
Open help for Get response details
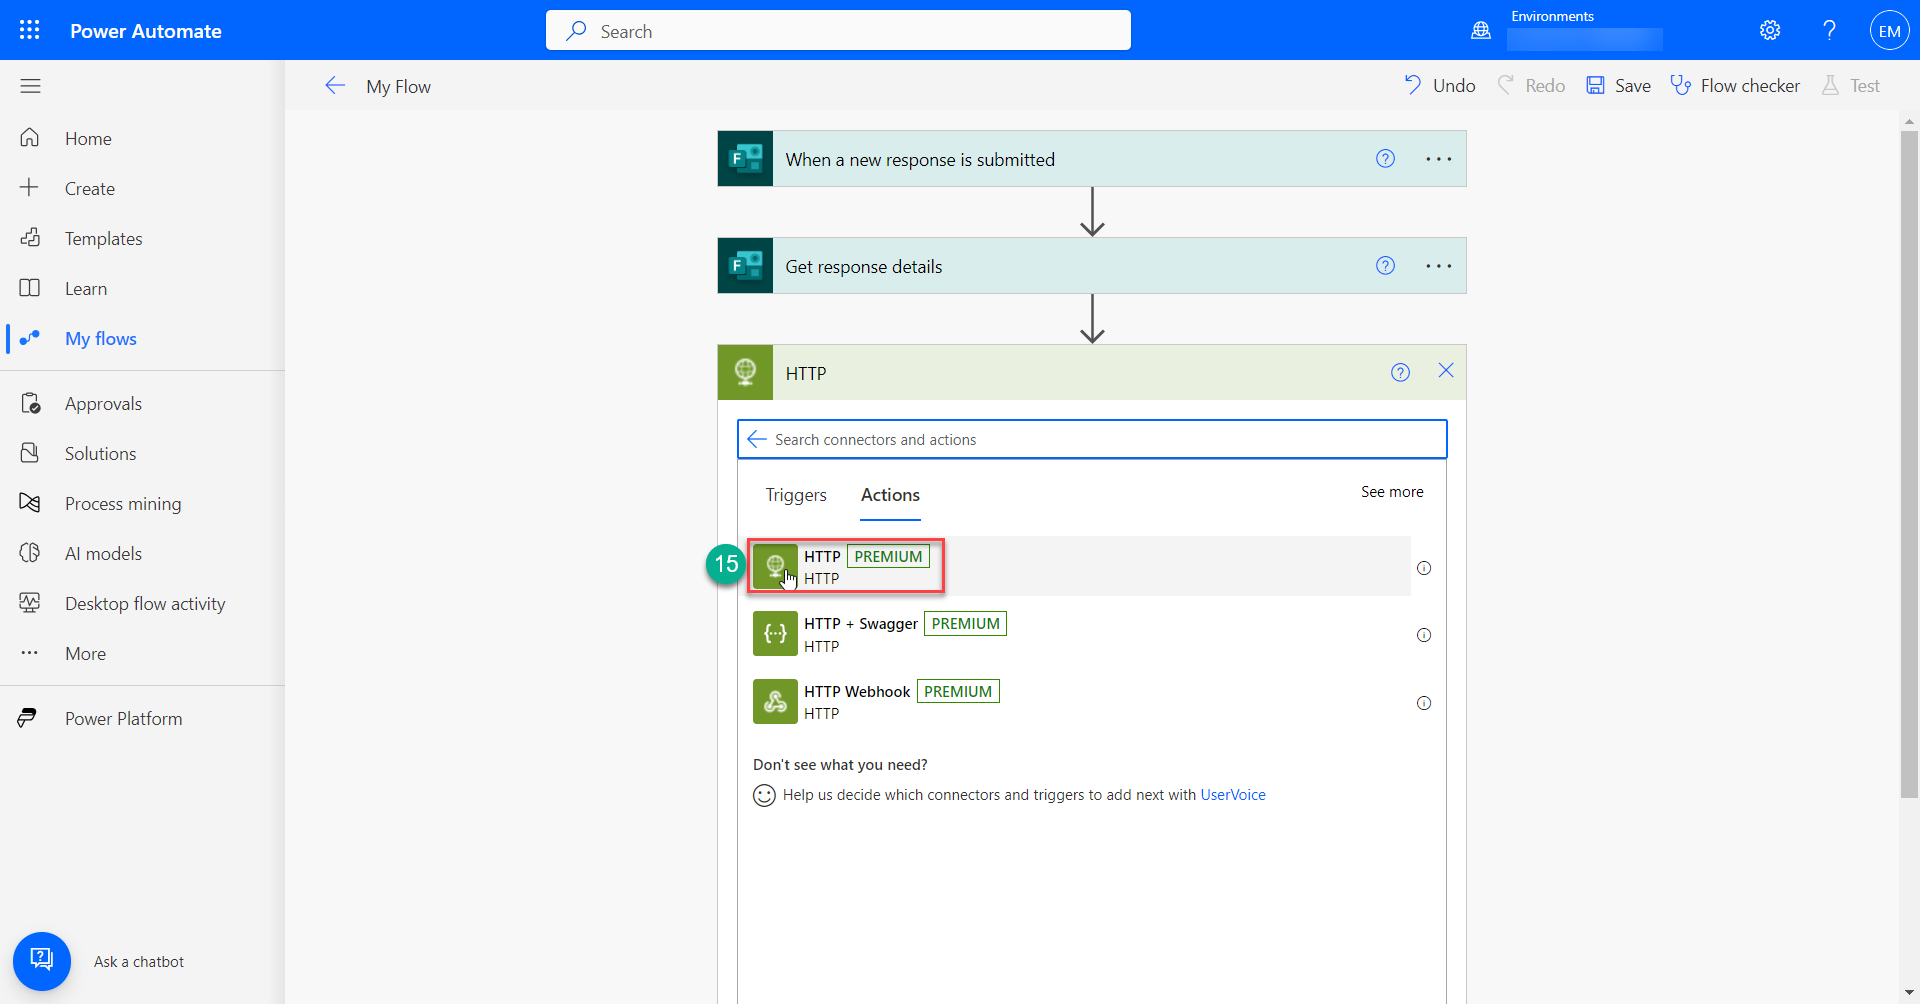point(1385,266)
